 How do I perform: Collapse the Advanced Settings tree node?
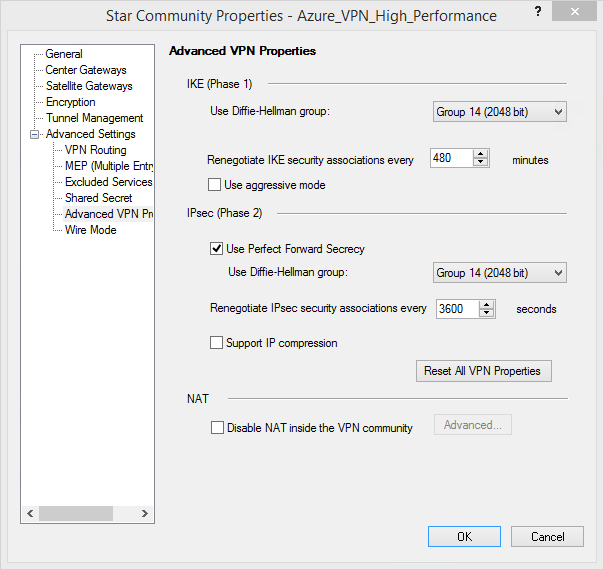click(x=35, y=134)
